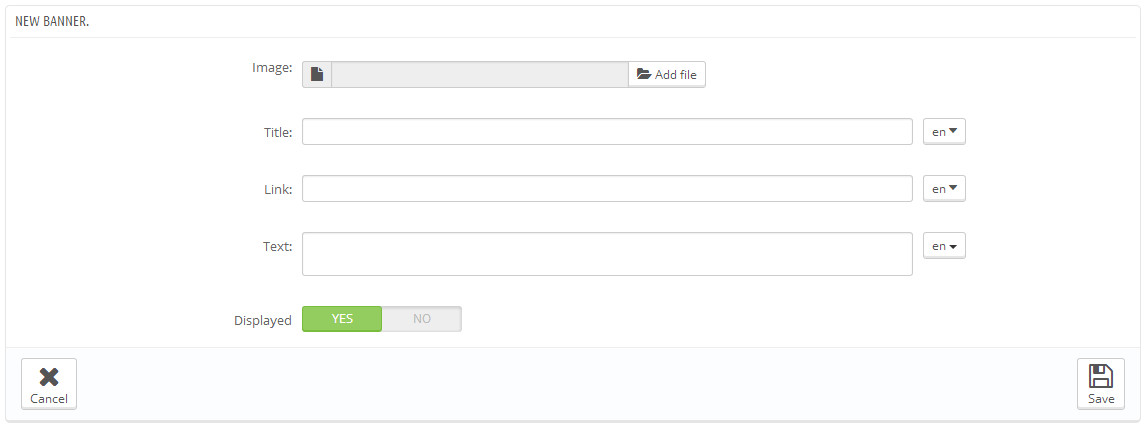This screenshot has height=427, width=1145.
Task: Click inside the Text textarea
Action: coord(607,254)
